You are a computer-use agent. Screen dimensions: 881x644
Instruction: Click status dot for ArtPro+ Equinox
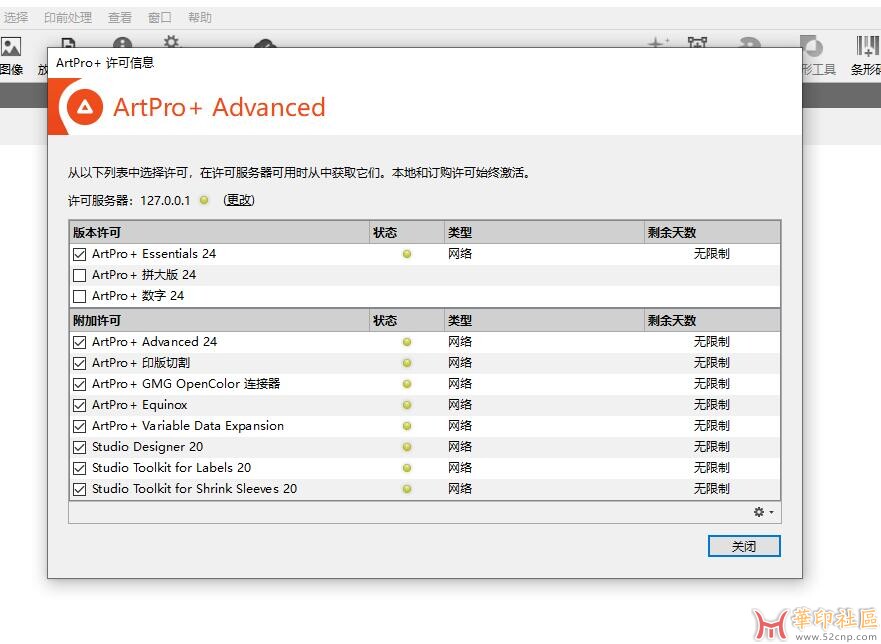(407, 405)
